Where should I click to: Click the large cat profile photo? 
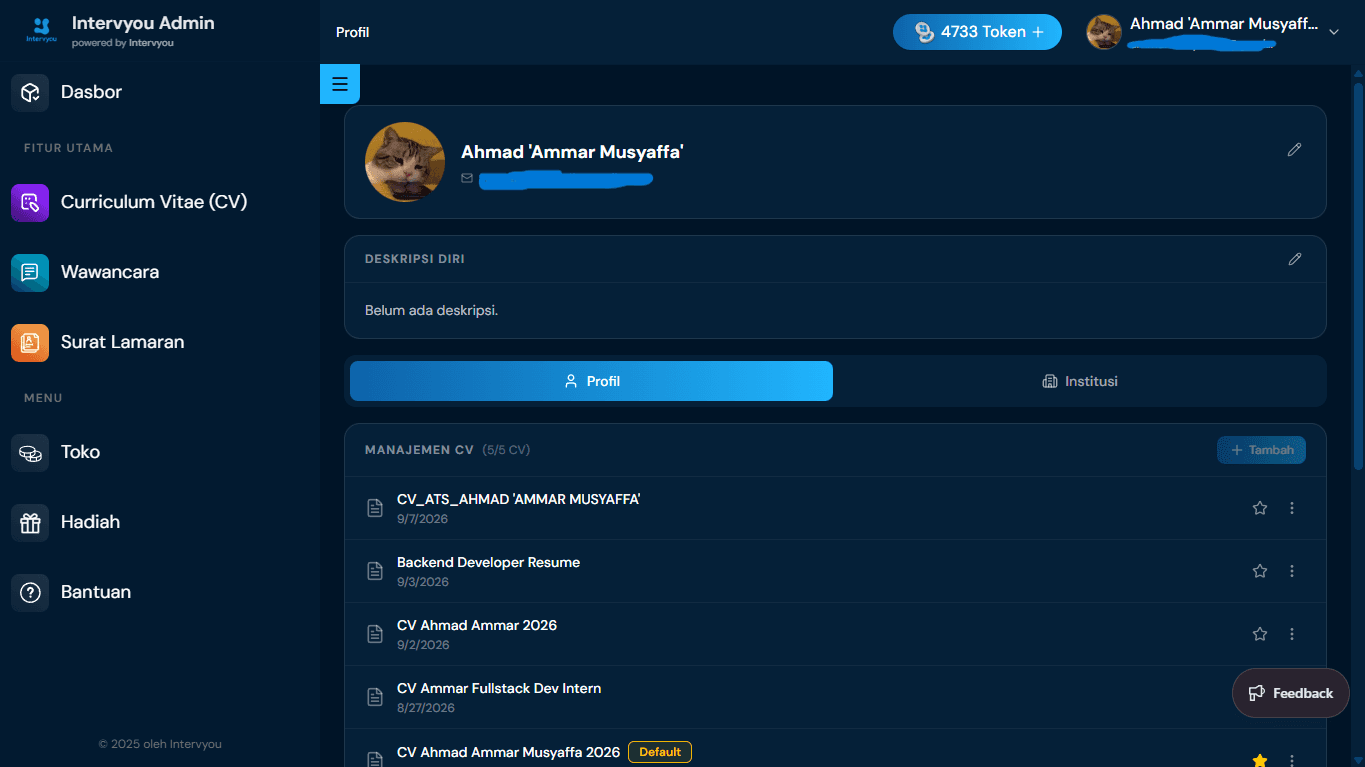(x=405, y=162)
